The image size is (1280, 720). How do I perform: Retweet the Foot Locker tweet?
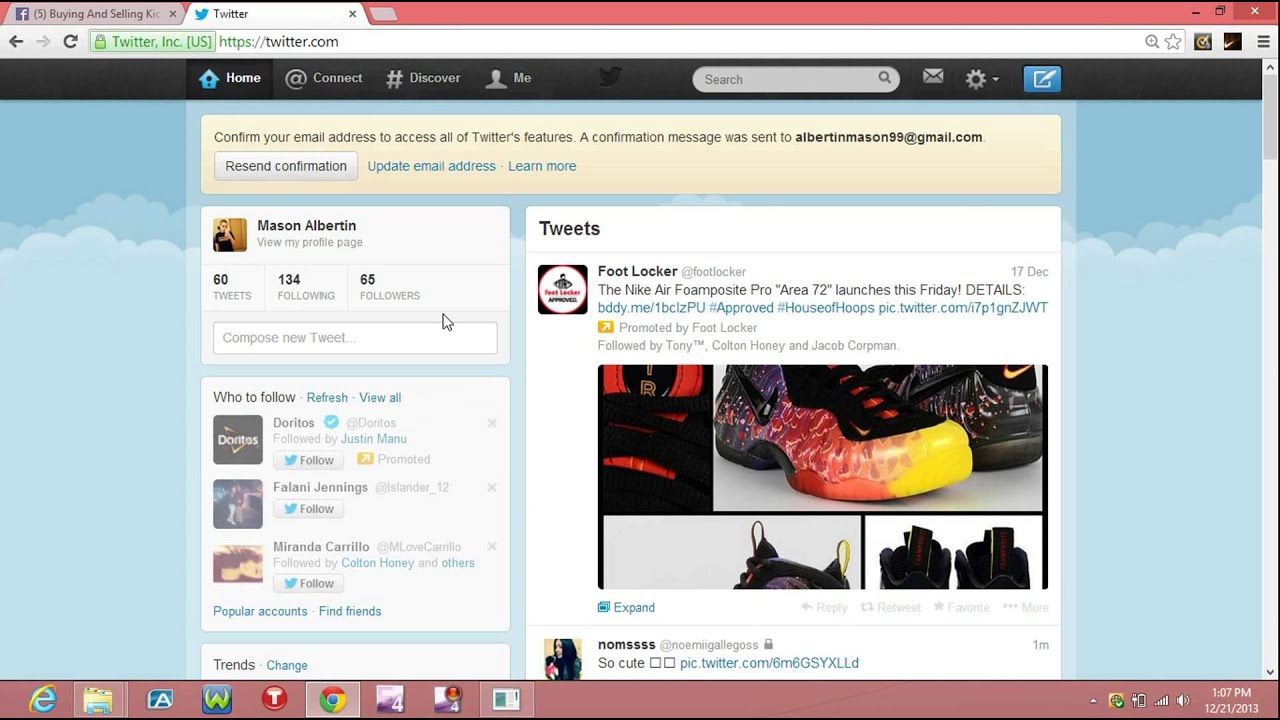click(x=891, y=608)
